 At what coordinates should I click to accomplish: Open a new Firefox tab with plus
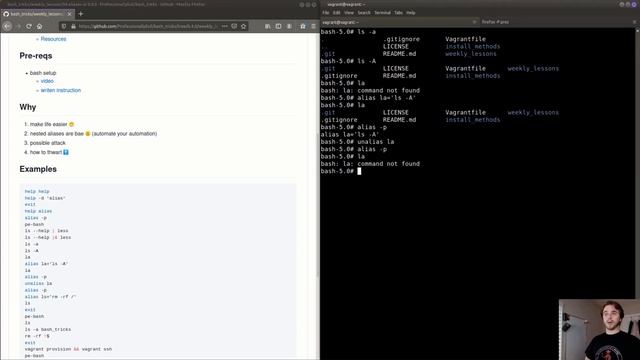click(80, 14)
